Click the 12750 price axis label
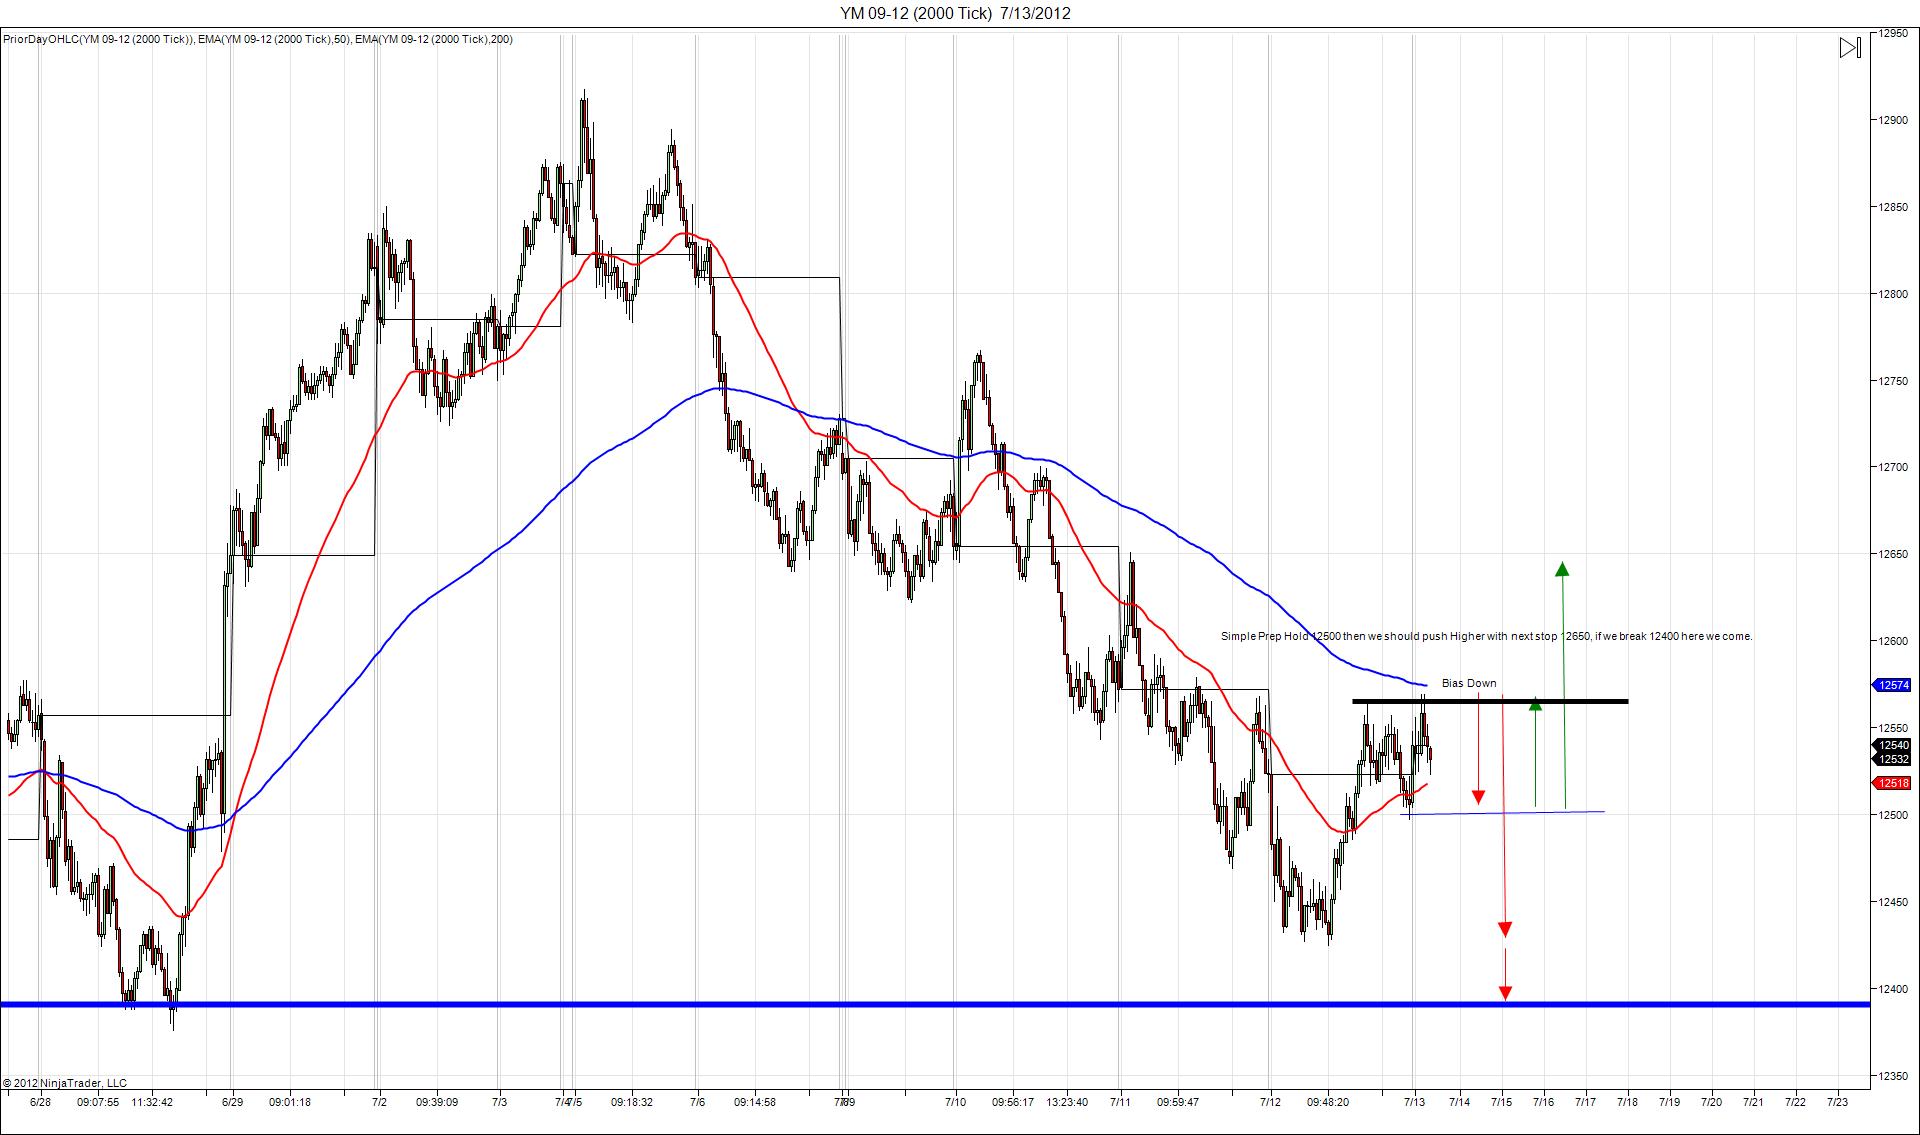The width and height of the screenshot is (1920, 1135). (1893, 381)
